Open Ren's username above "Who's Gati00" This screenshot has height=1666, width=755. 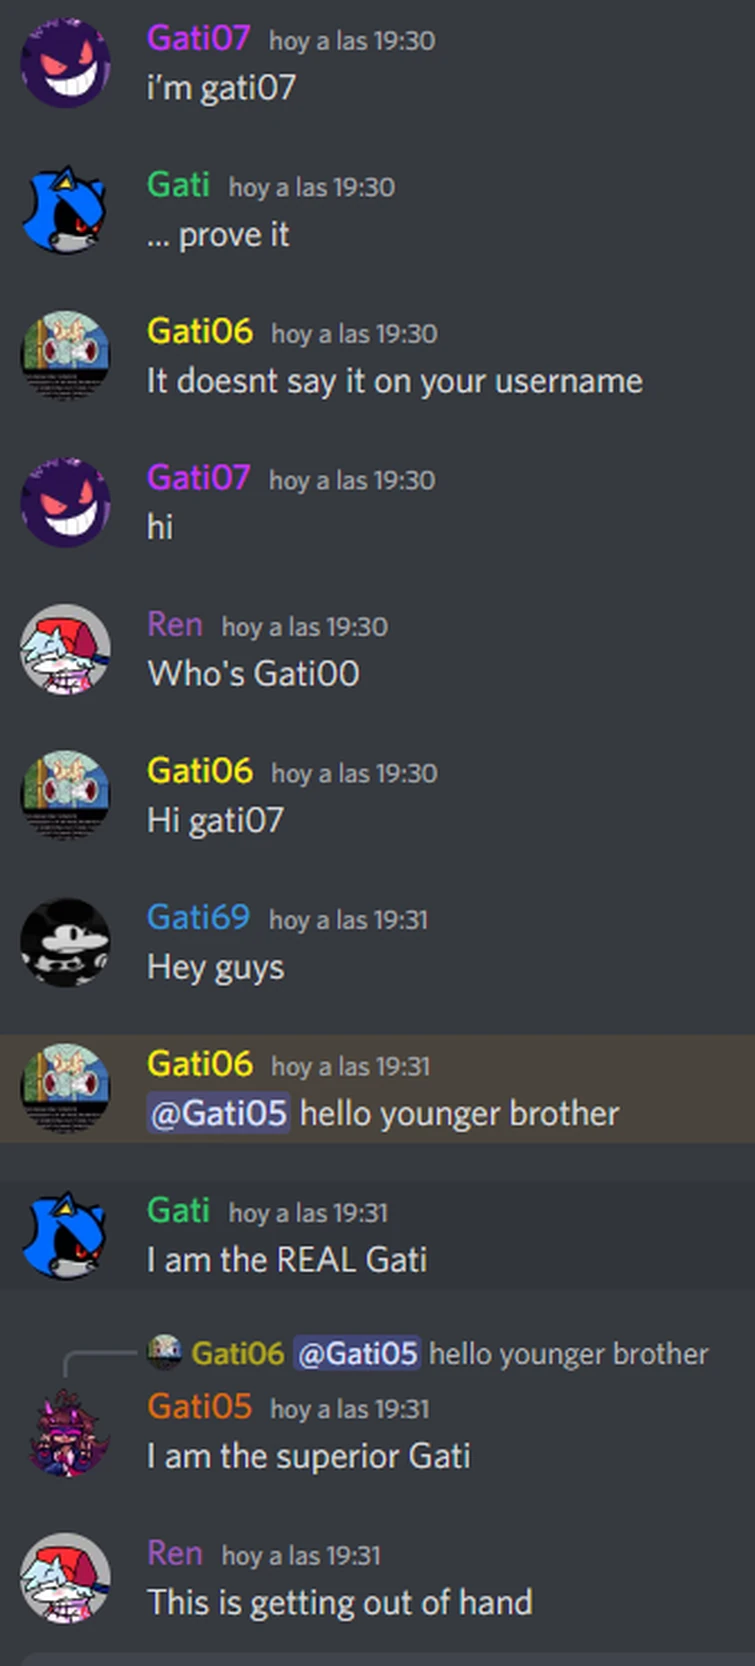175,625
